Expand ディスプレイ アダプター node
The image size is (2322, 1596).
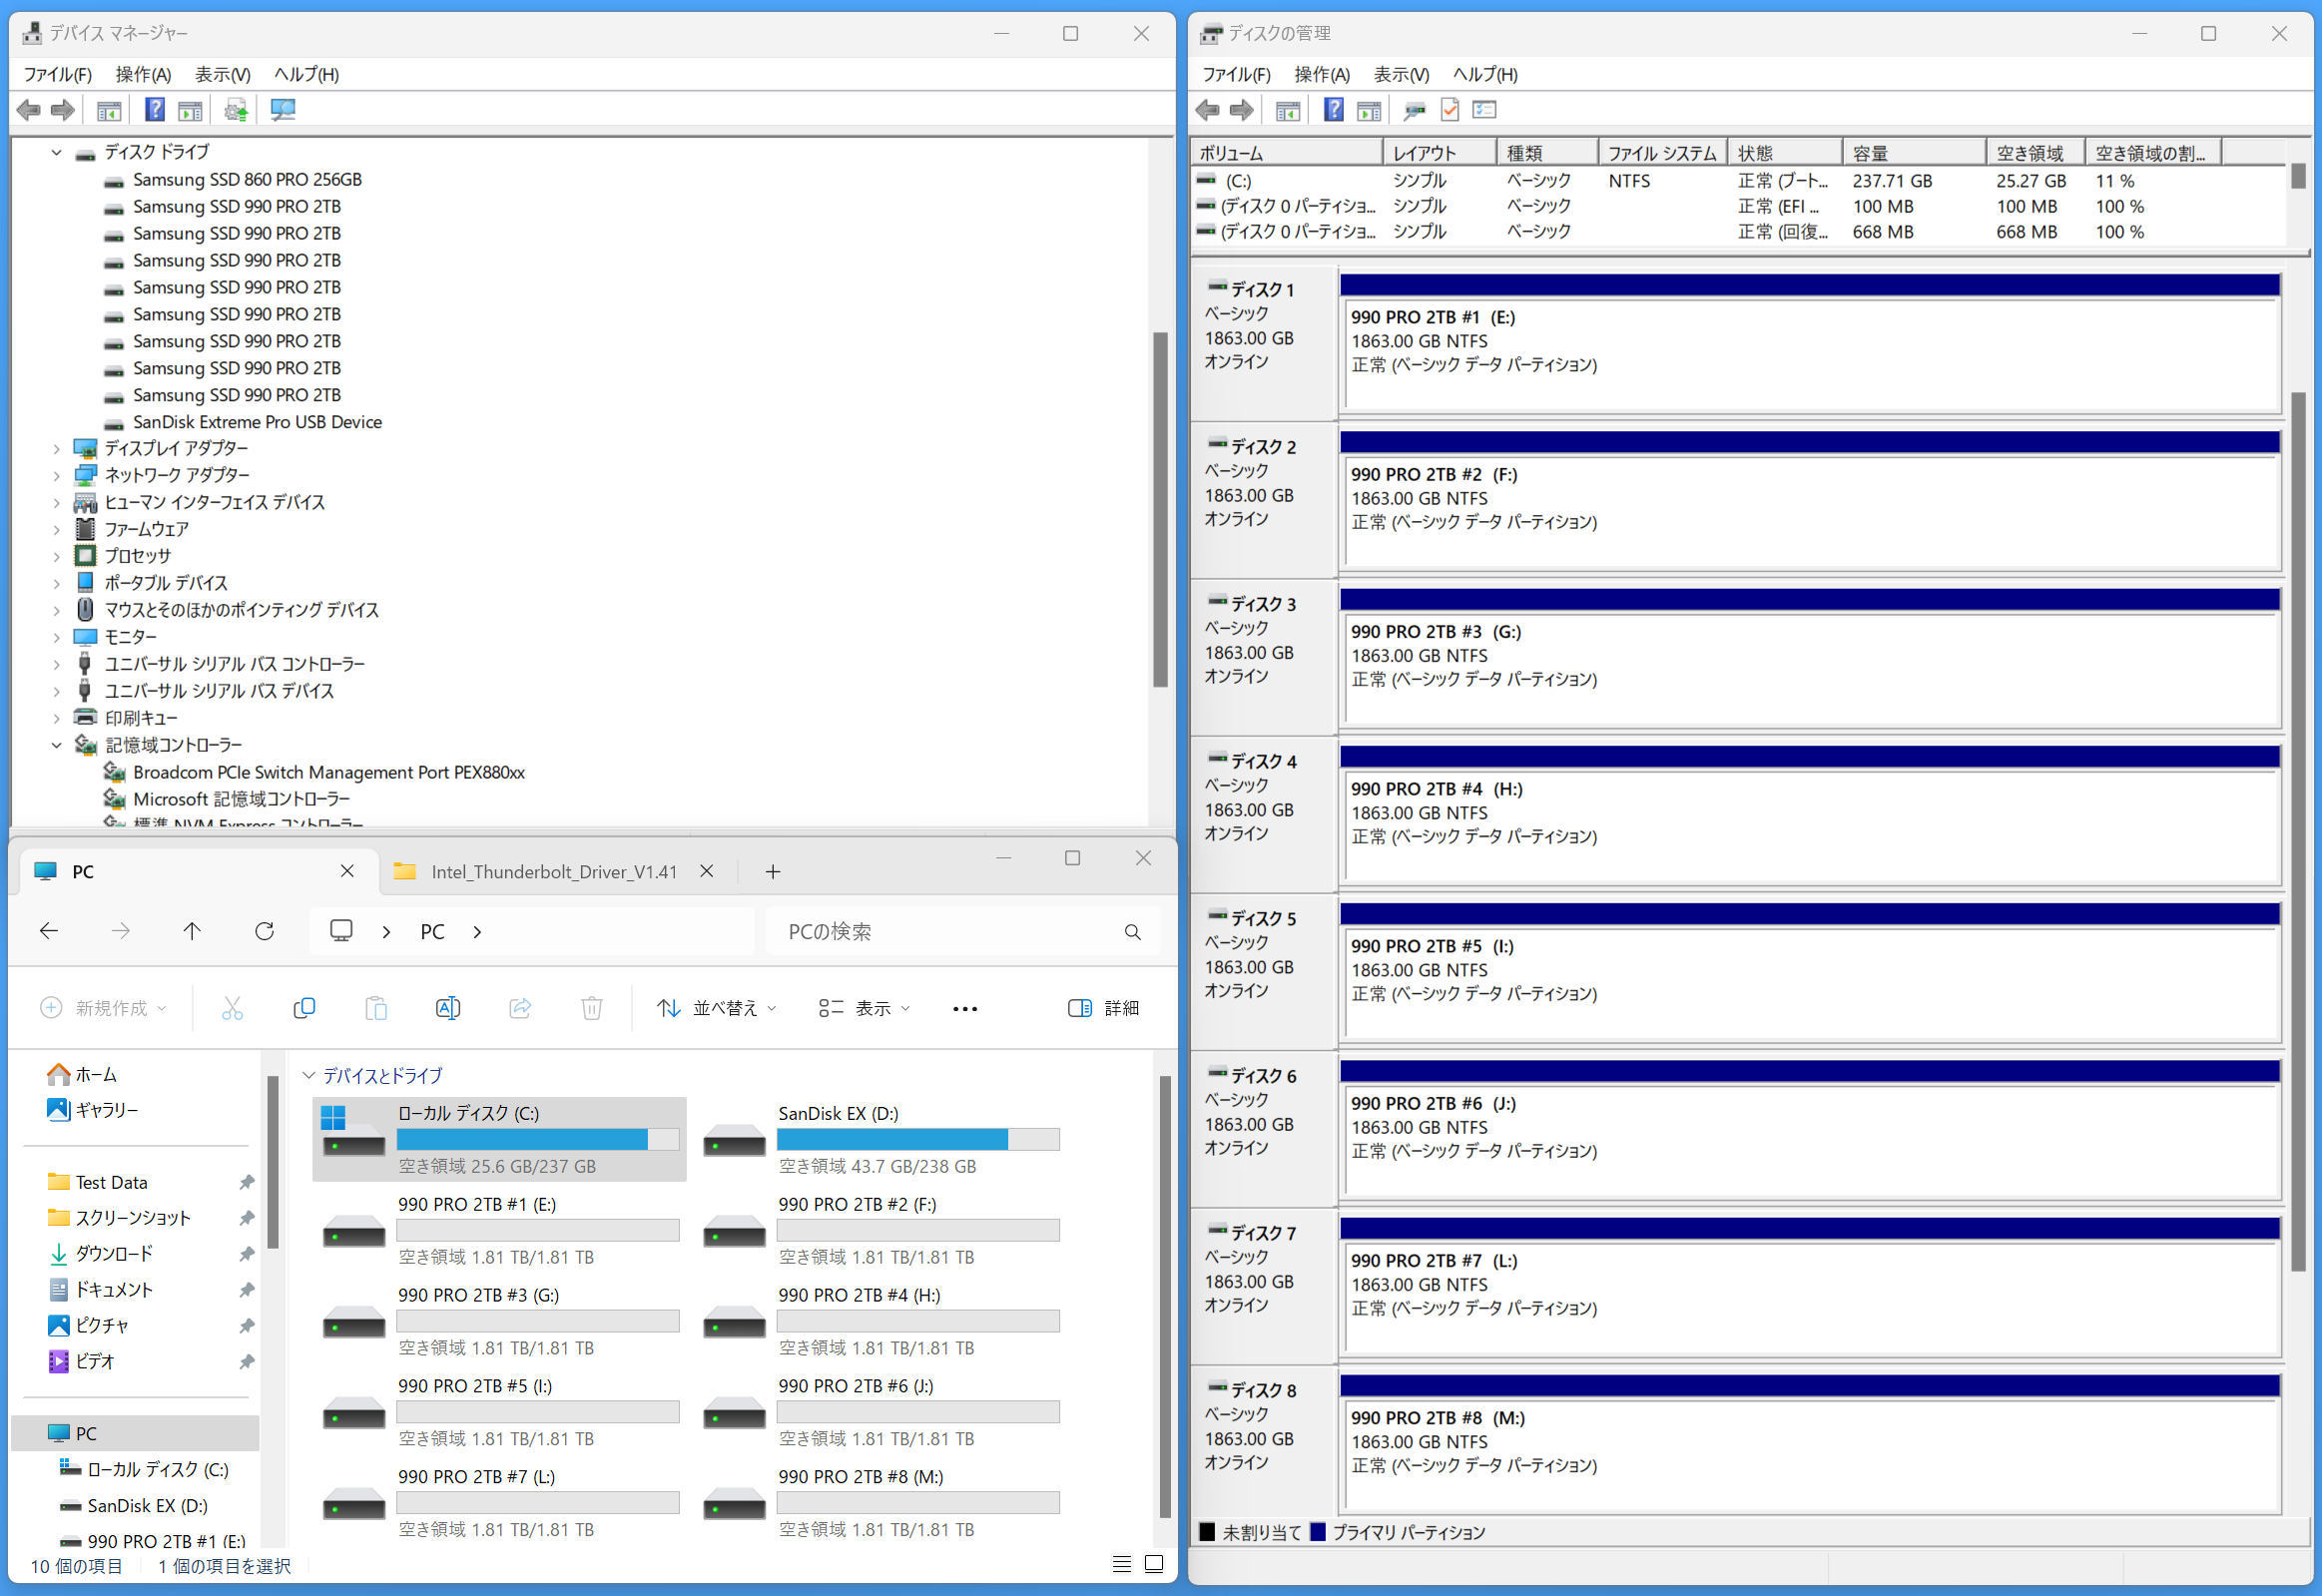coord(56,449)
